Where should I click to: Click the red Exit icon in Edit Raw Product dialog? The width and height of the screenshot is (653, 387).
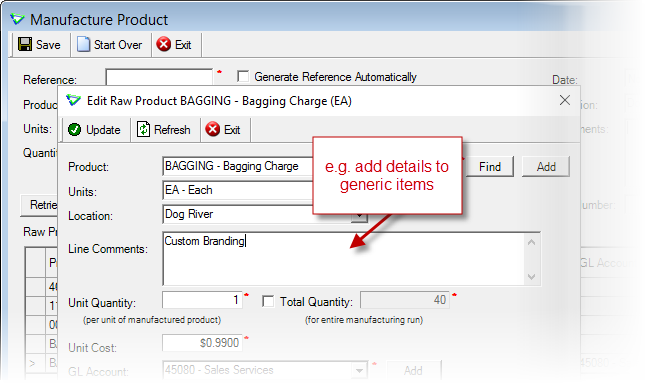[212, 129]
